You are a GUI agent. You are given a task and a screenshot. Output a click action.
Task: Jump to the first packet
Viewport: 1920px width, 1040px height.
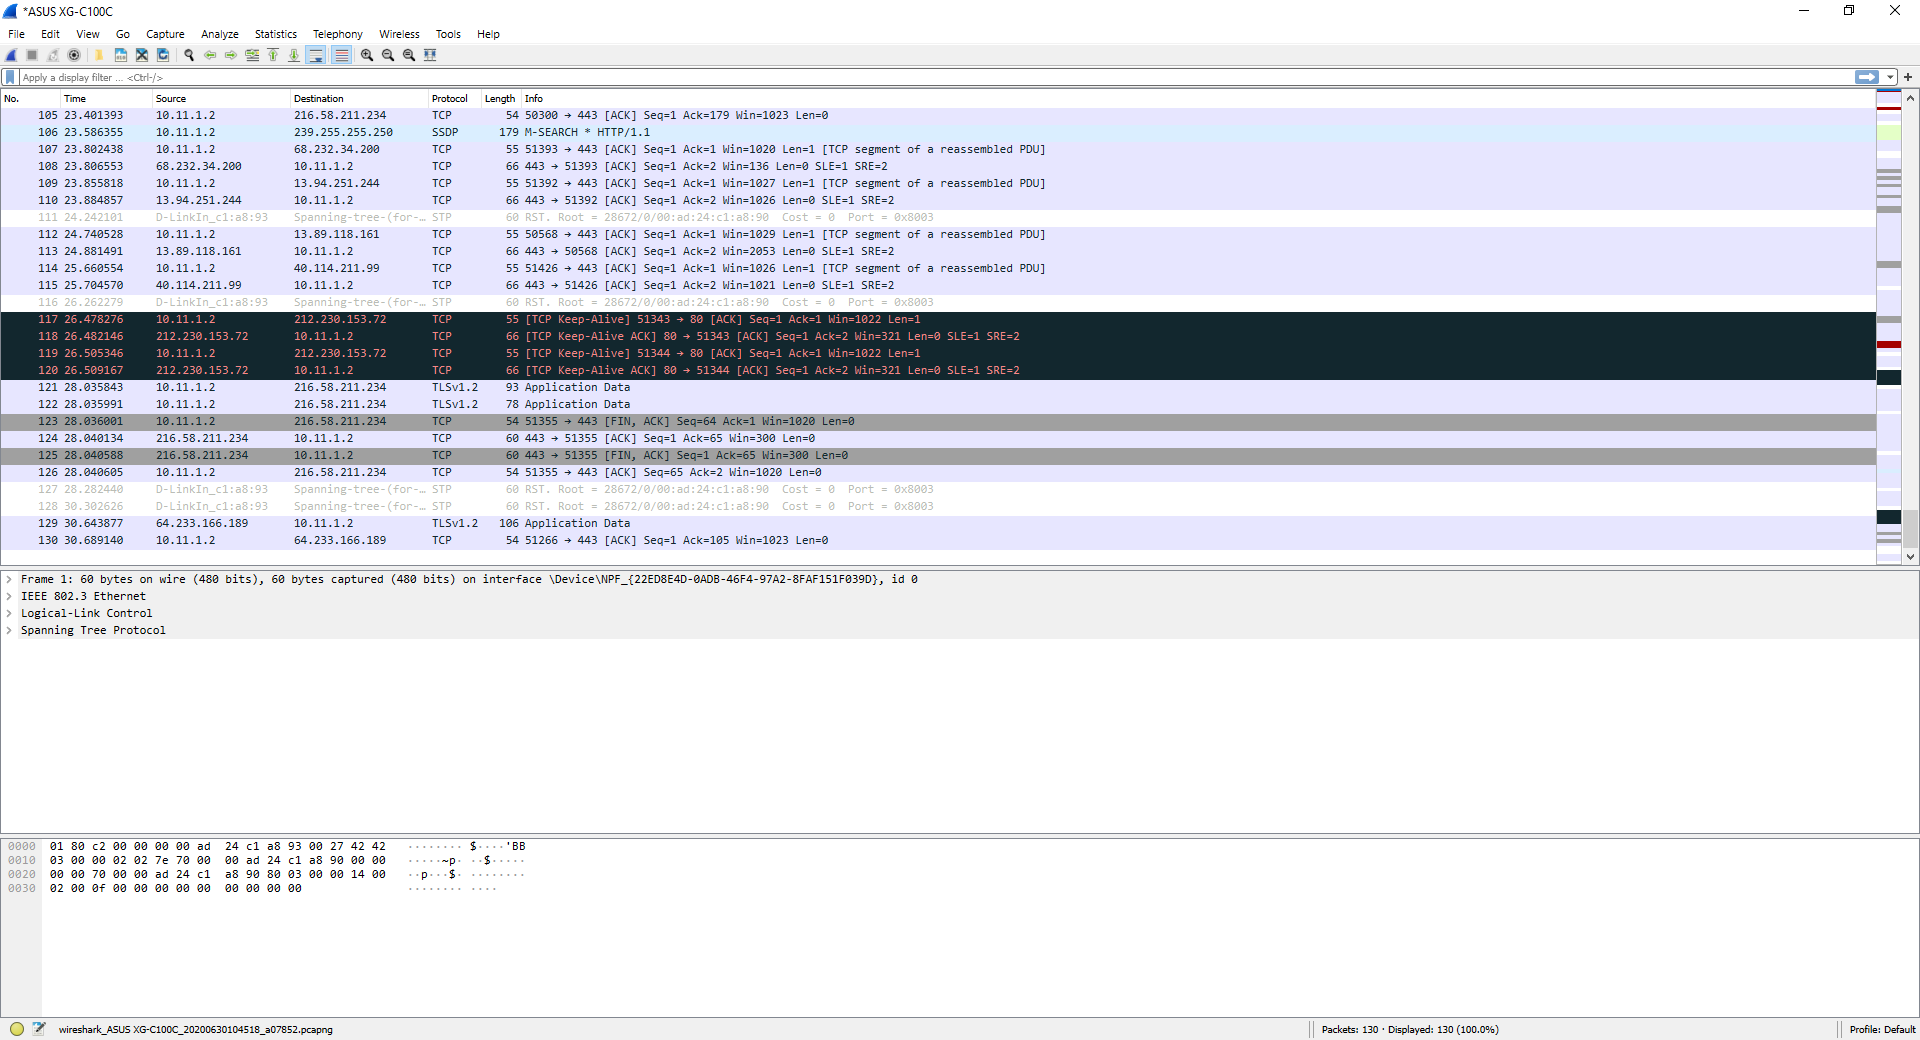click(273, 55)
